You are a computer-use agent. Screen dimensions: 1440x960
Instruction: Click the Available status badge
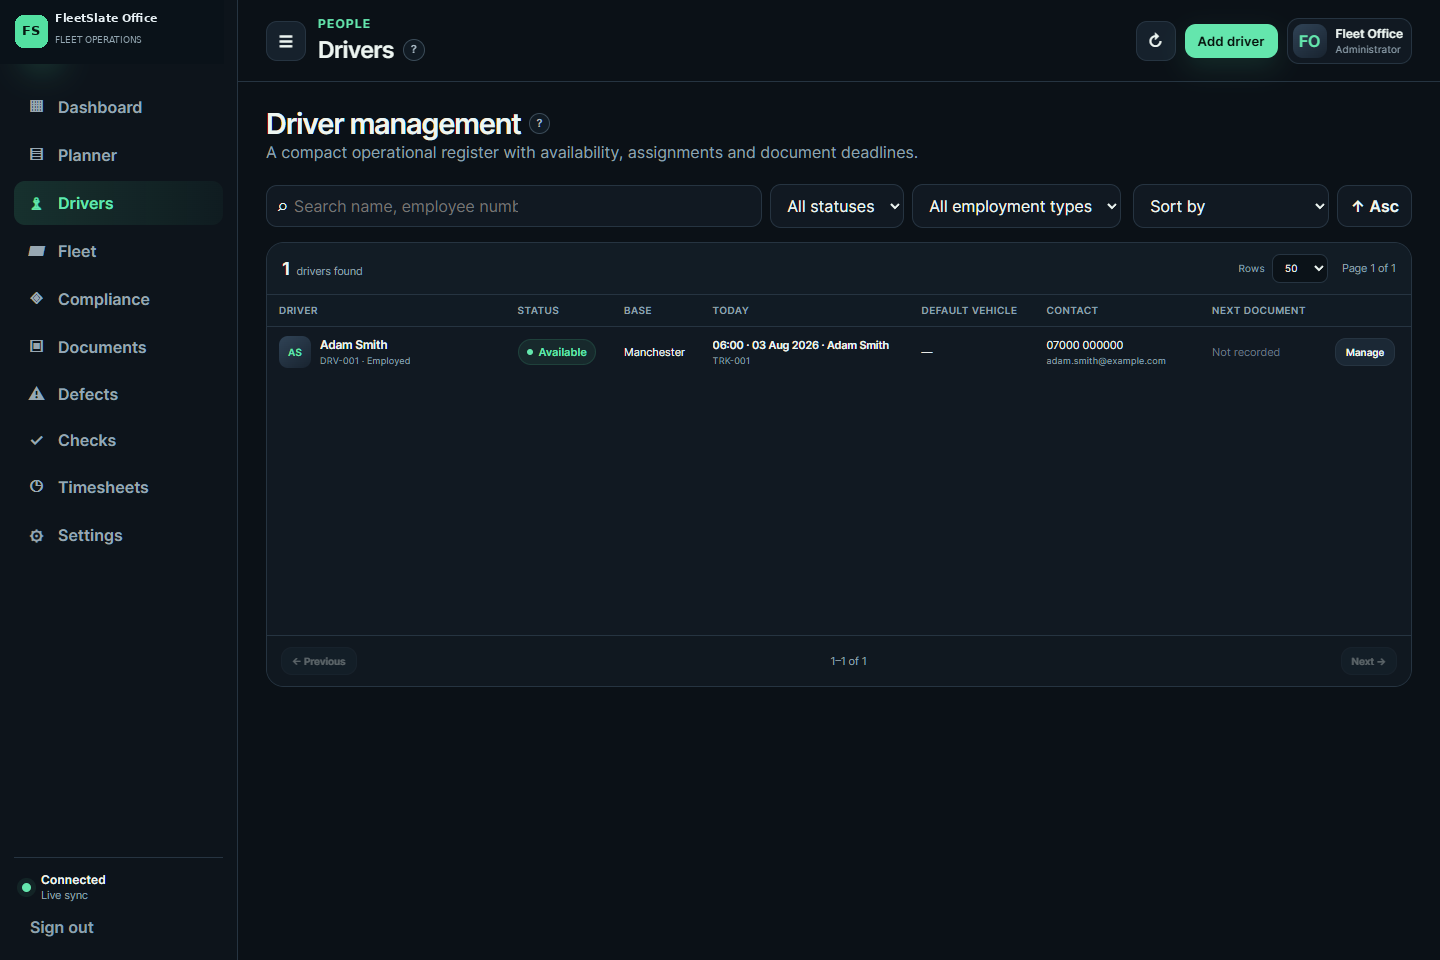(x=557, y=352)
